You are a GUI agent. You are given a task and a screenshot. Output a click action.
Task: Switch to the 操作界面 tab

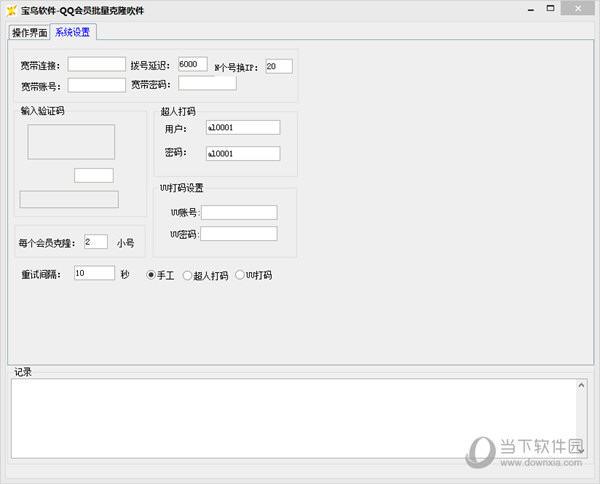point(29,32)
